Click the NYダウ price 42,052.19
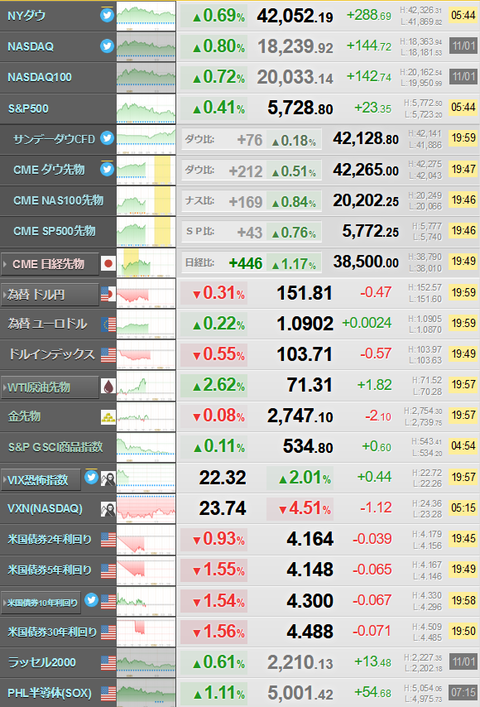 pos(295,17)
